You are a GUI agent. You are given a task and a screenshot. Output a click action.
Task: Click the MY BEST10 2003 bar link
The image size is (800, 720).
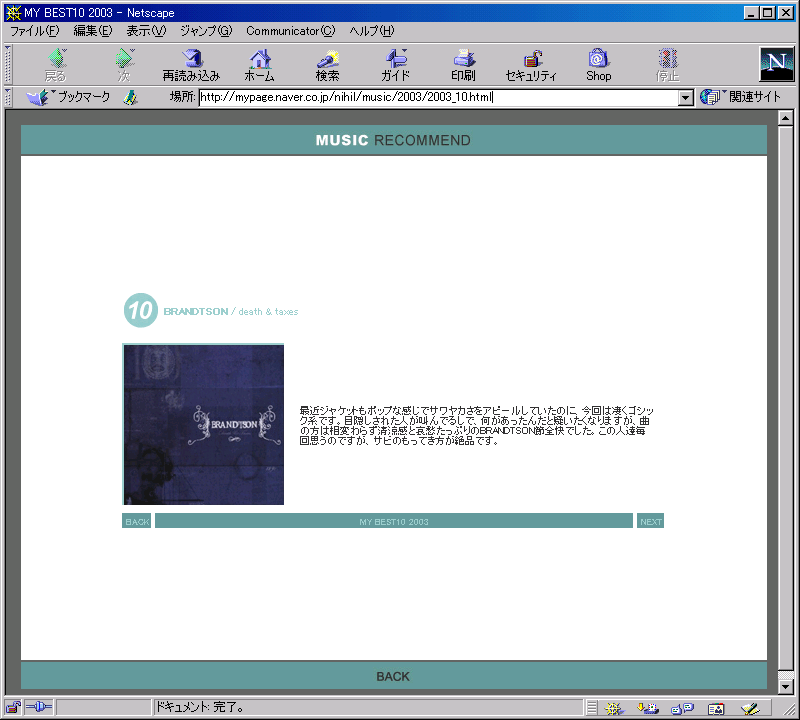[x=394, y=521]
